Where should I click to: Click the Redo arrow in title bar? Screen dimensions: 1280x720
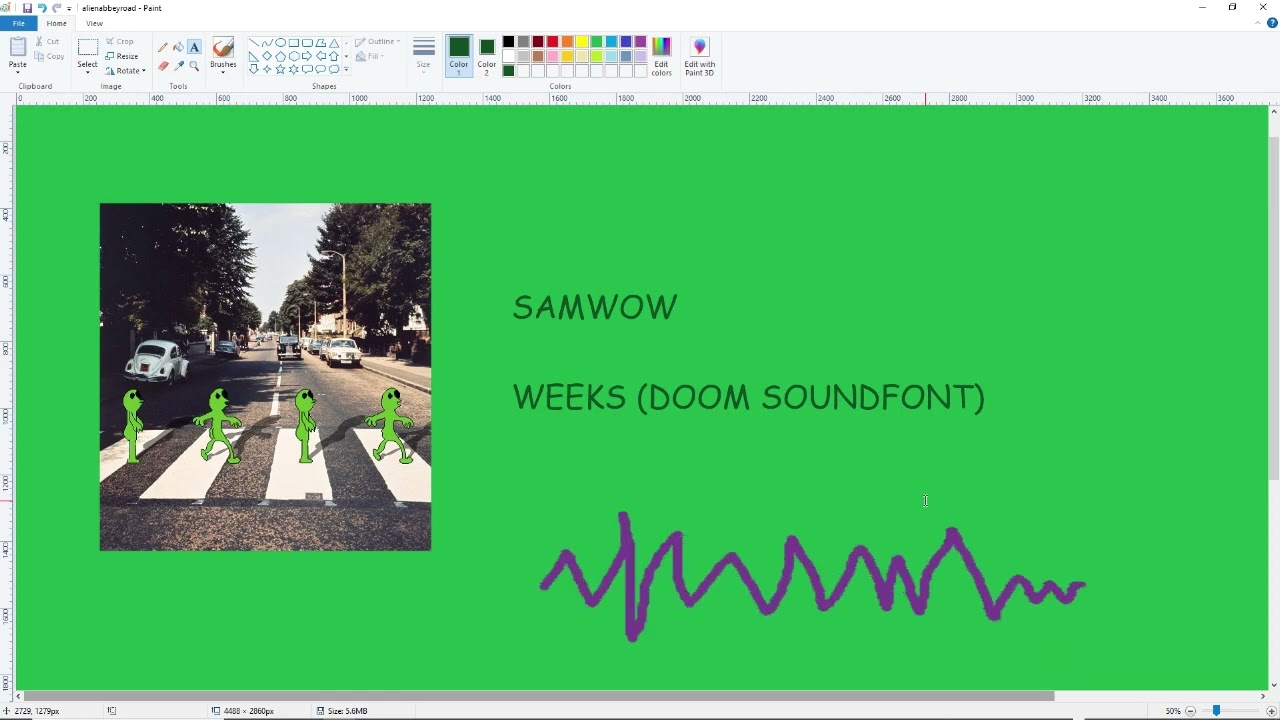tap(57, 8)
